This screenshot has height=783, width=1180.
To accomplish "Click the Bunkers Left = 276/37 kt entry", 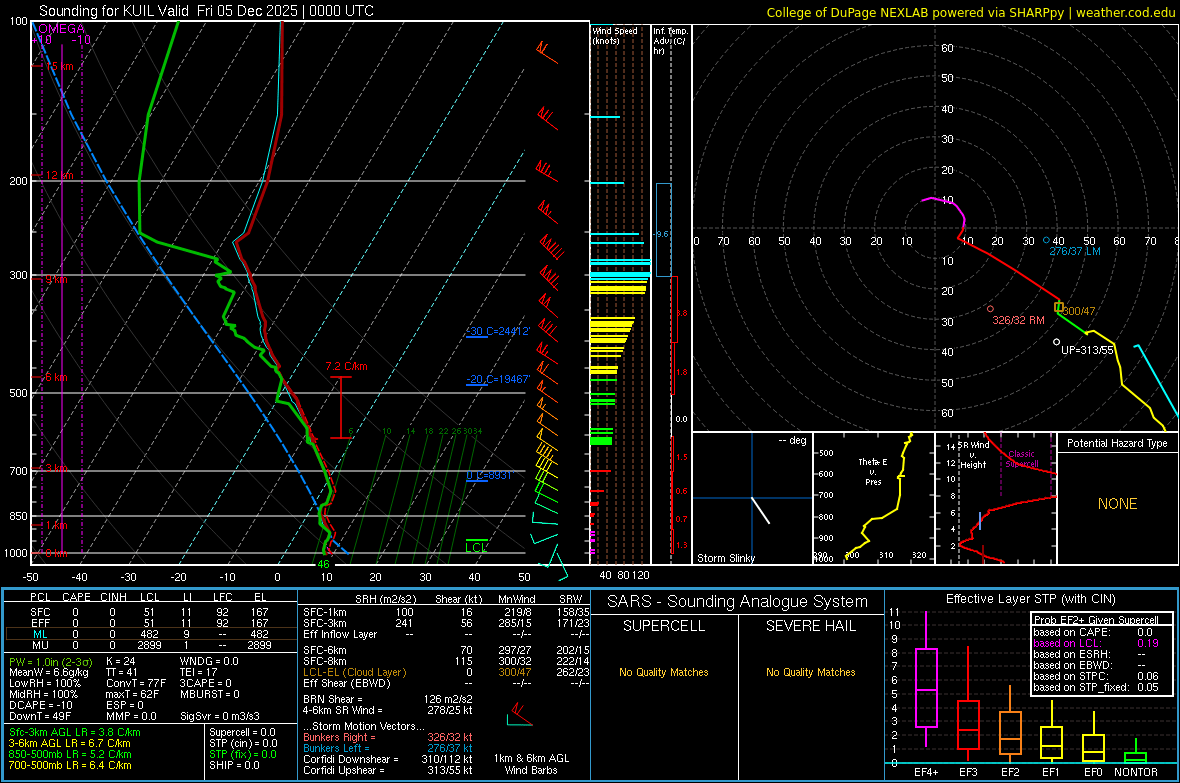I will 388,748.
